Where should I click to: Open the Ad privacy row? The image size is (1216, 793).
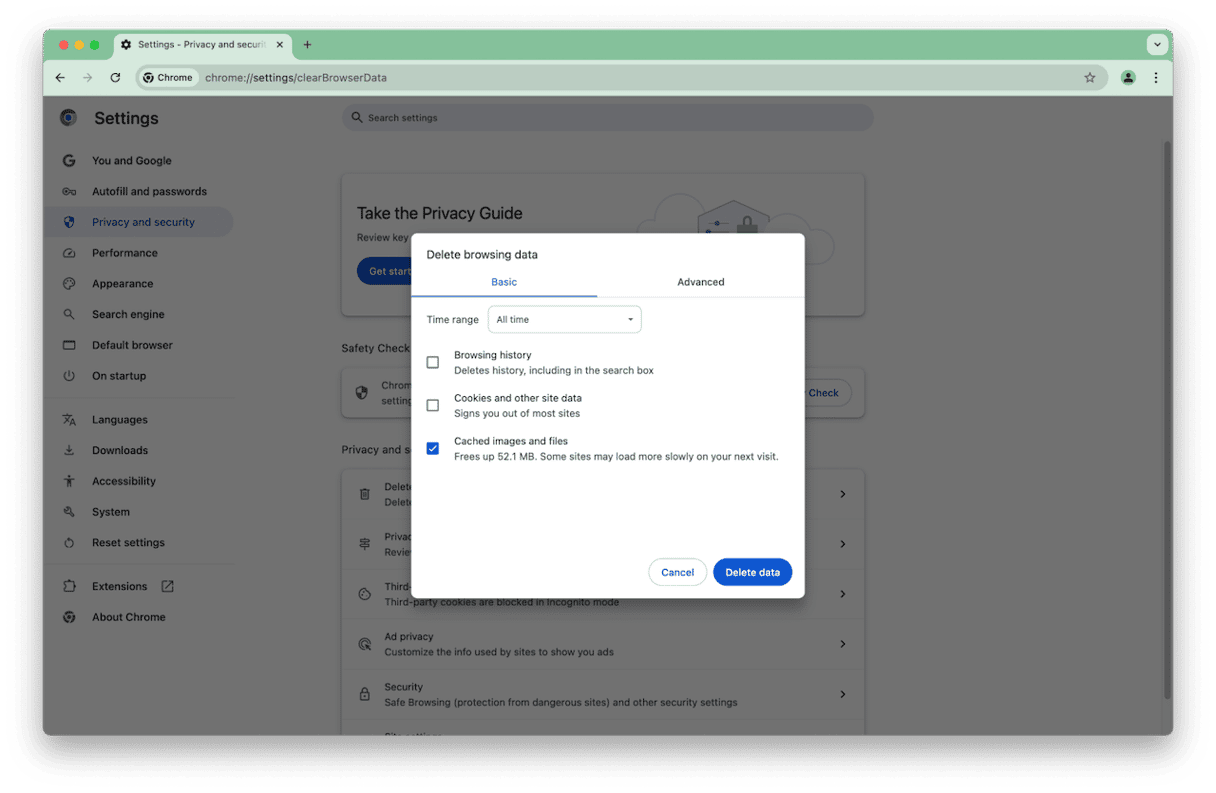tap(603, 644)
